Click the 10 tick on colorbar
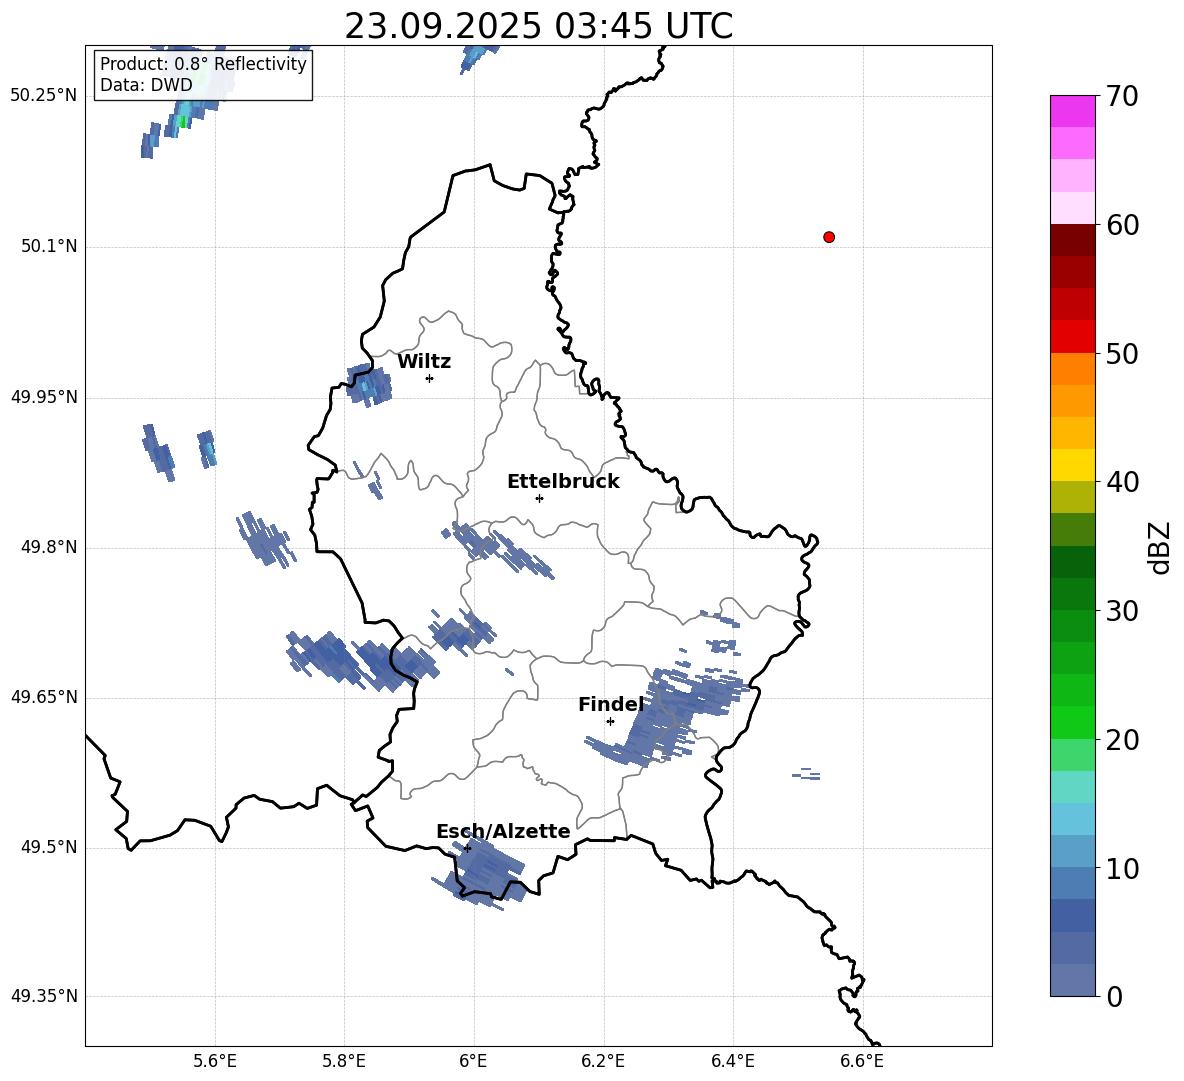 (1122, 869)
